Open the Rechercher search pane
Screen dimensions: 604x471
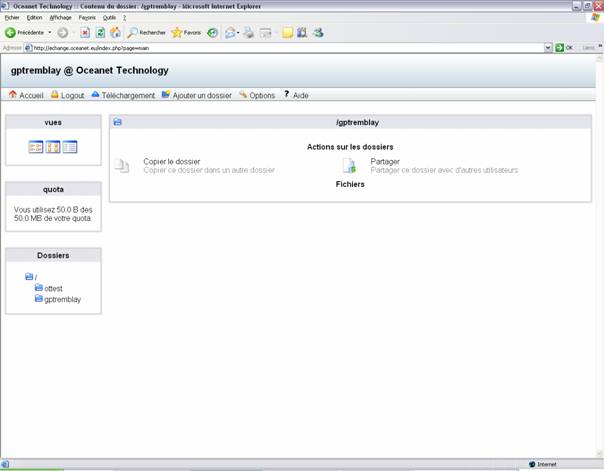[146, 33]
